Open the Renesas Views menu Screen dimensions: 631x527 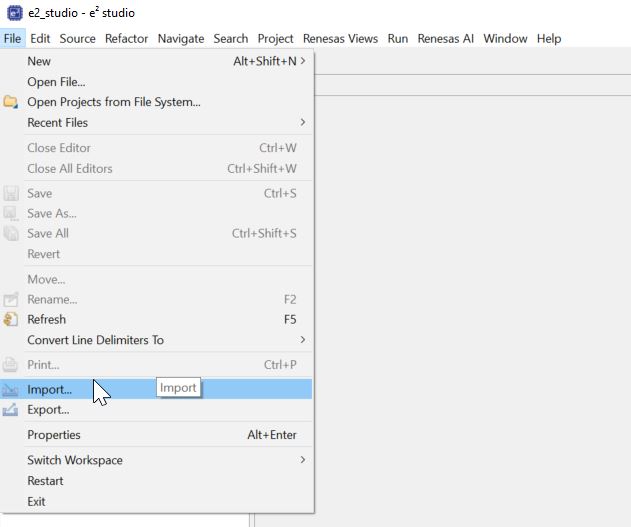click(340, 39)
